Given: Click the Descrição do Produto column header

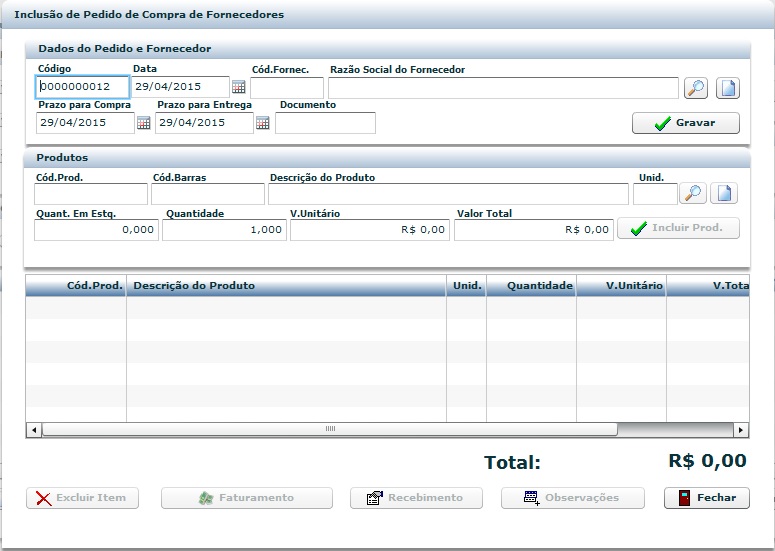Looking at the screenshot, I should coord(285,286).
